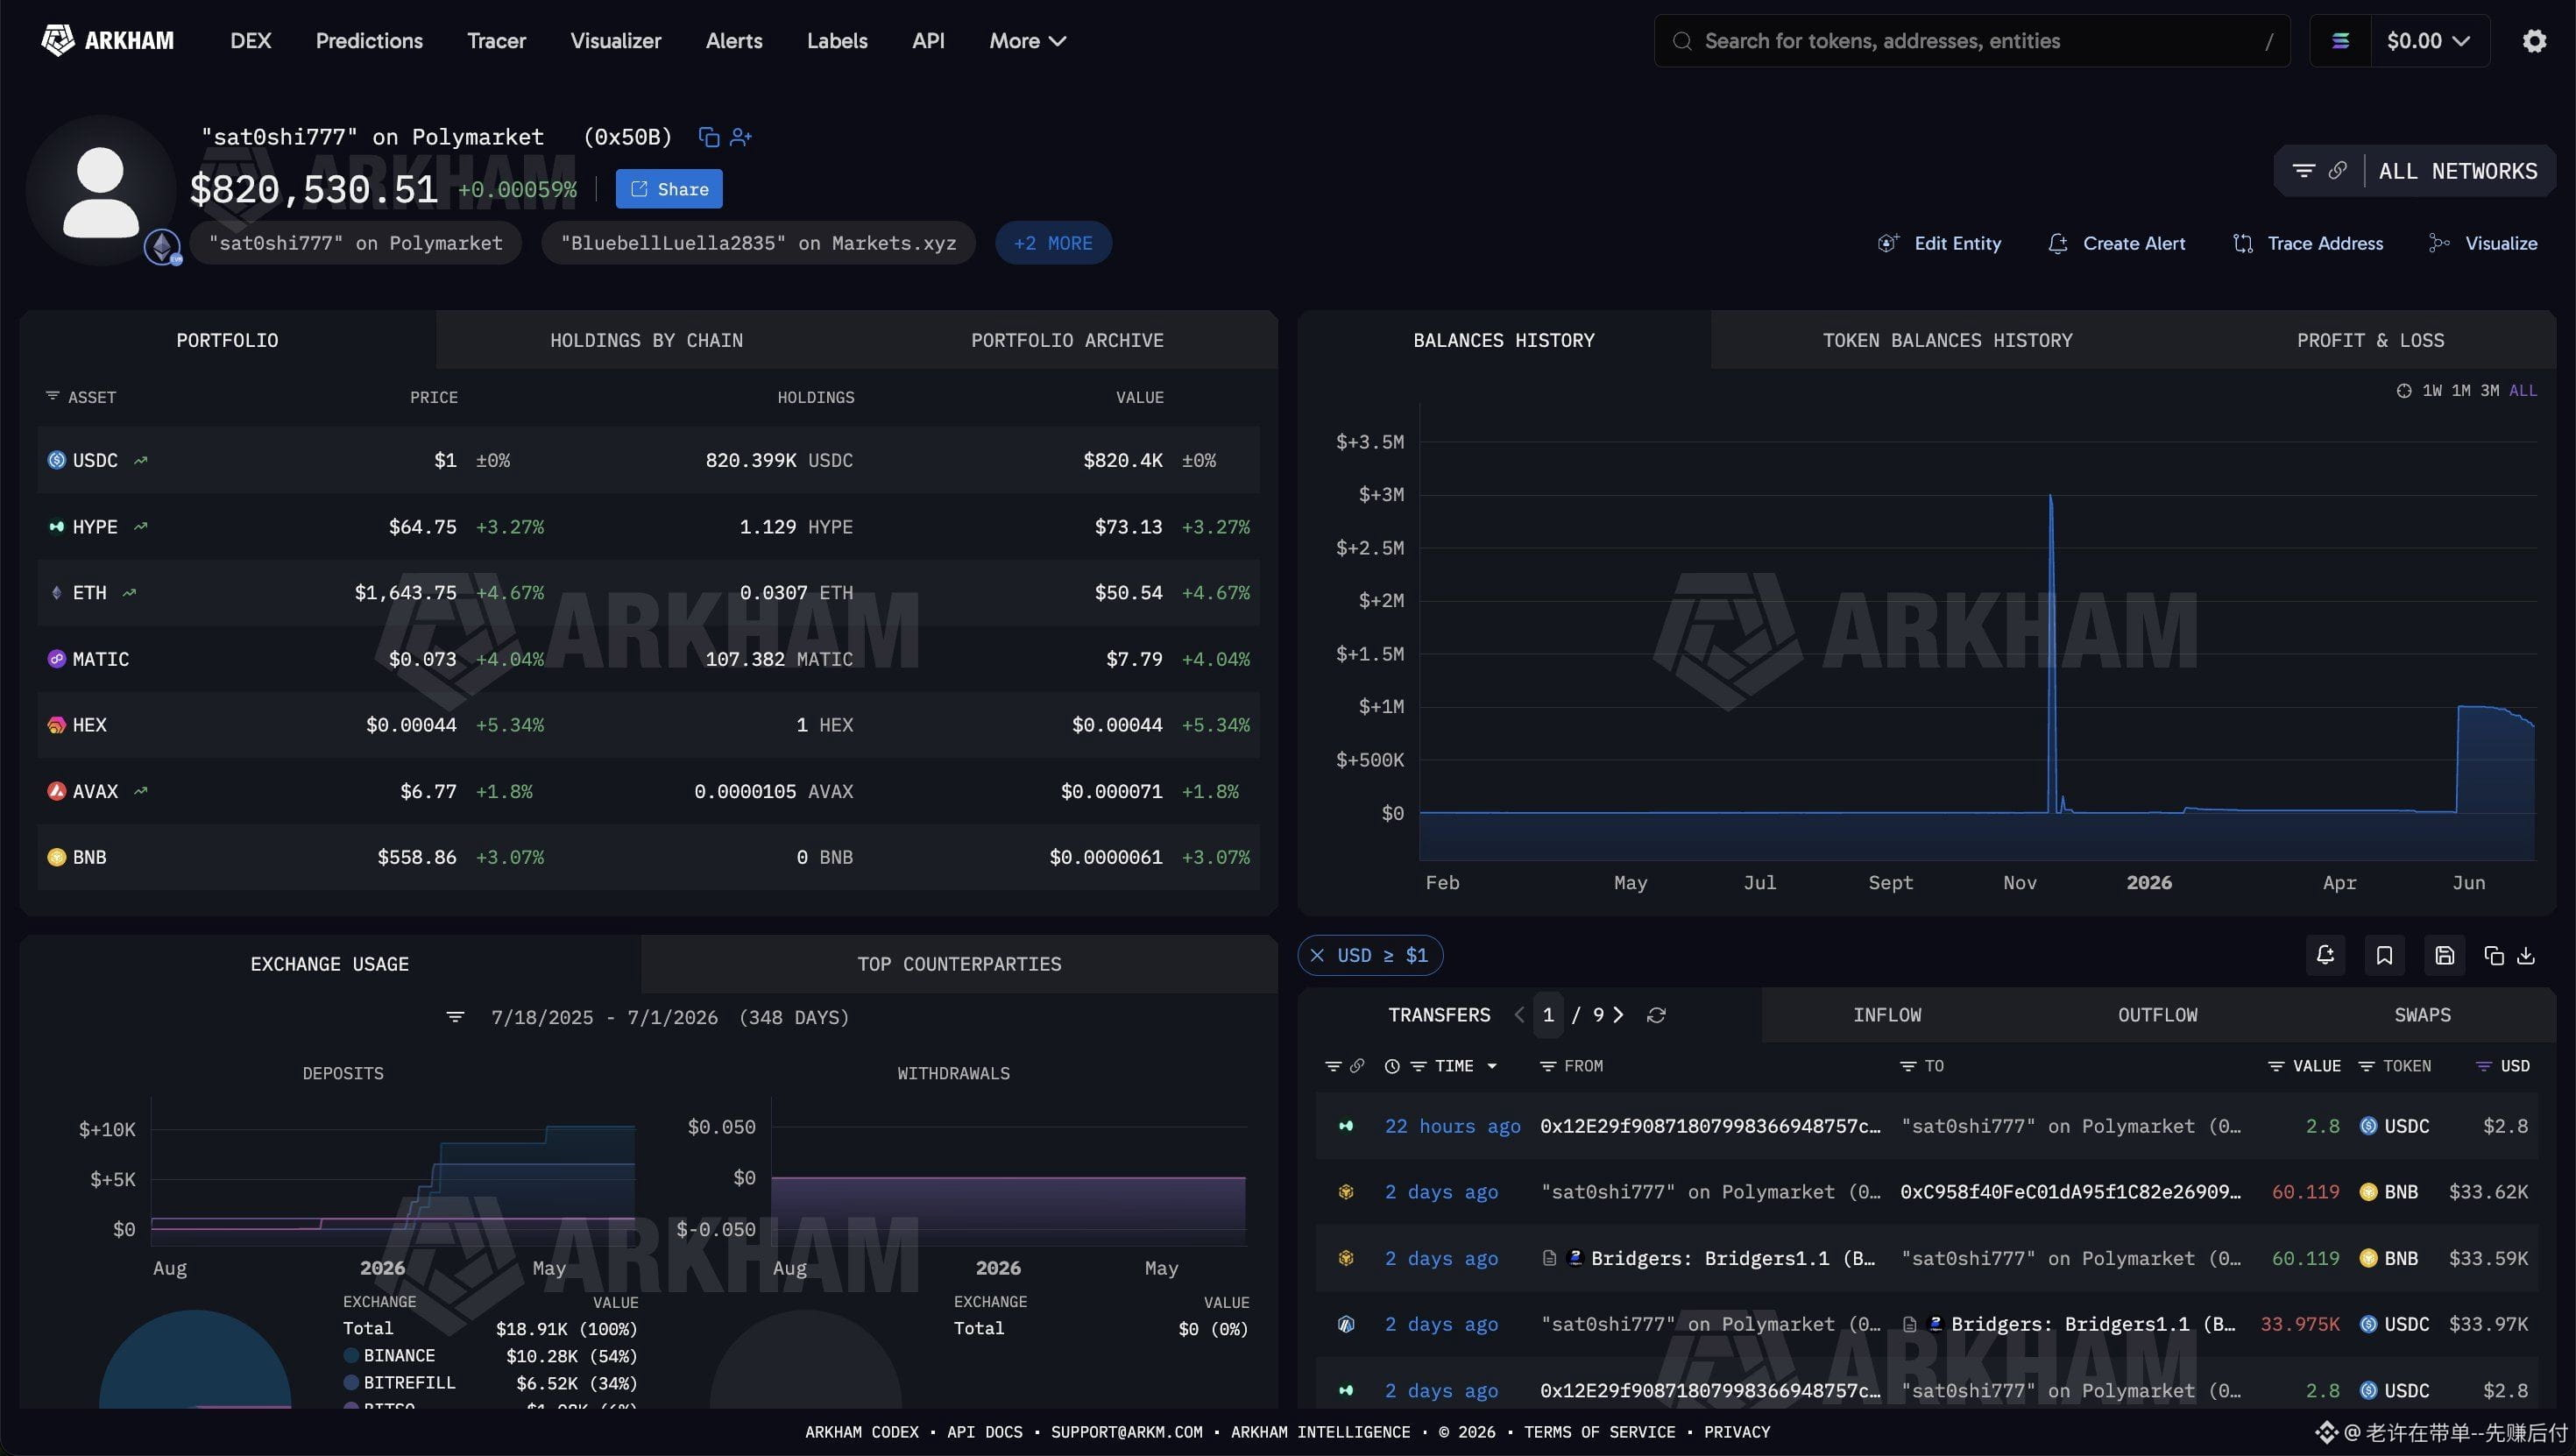2576x1456 pixels.
Task: Open the $0.00 wallet balance dropdown
Action: click(x=2429, y=41)
